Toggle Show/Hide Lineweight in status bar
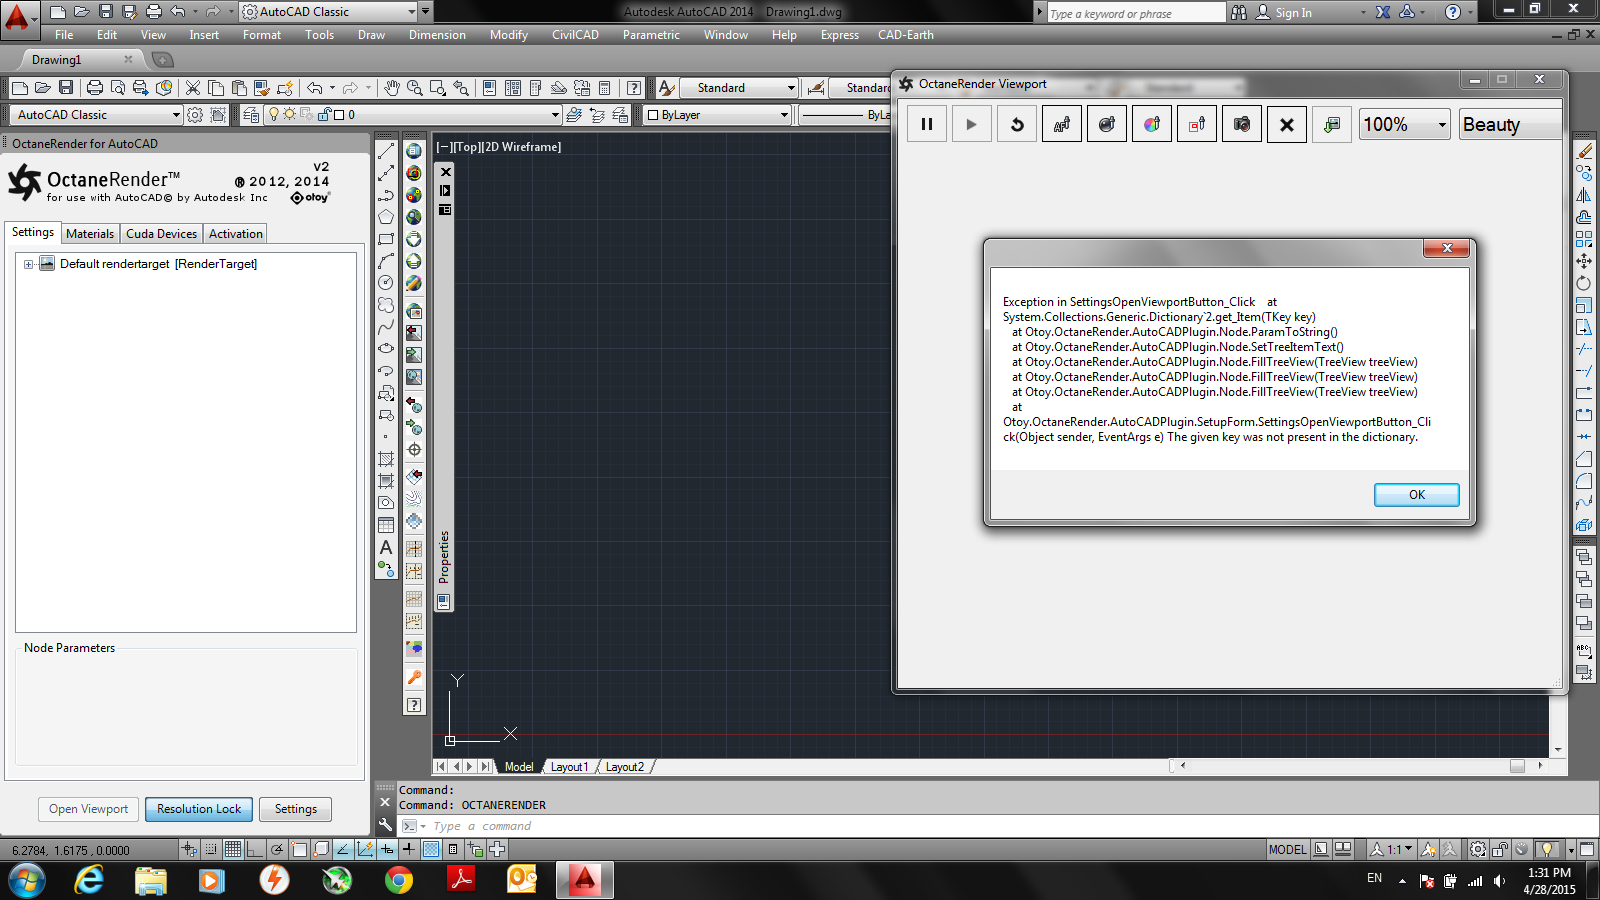This screenshot has height=900, width=1600. pos(409,849)
